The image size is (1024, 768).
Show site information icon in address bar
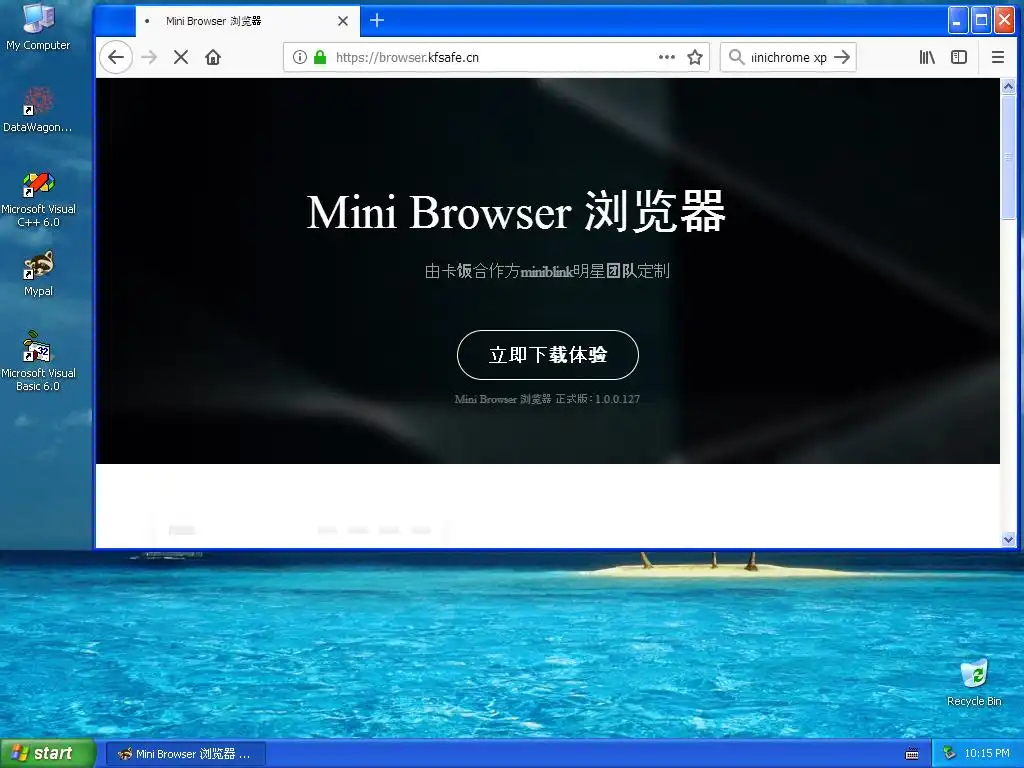(300, 57)
